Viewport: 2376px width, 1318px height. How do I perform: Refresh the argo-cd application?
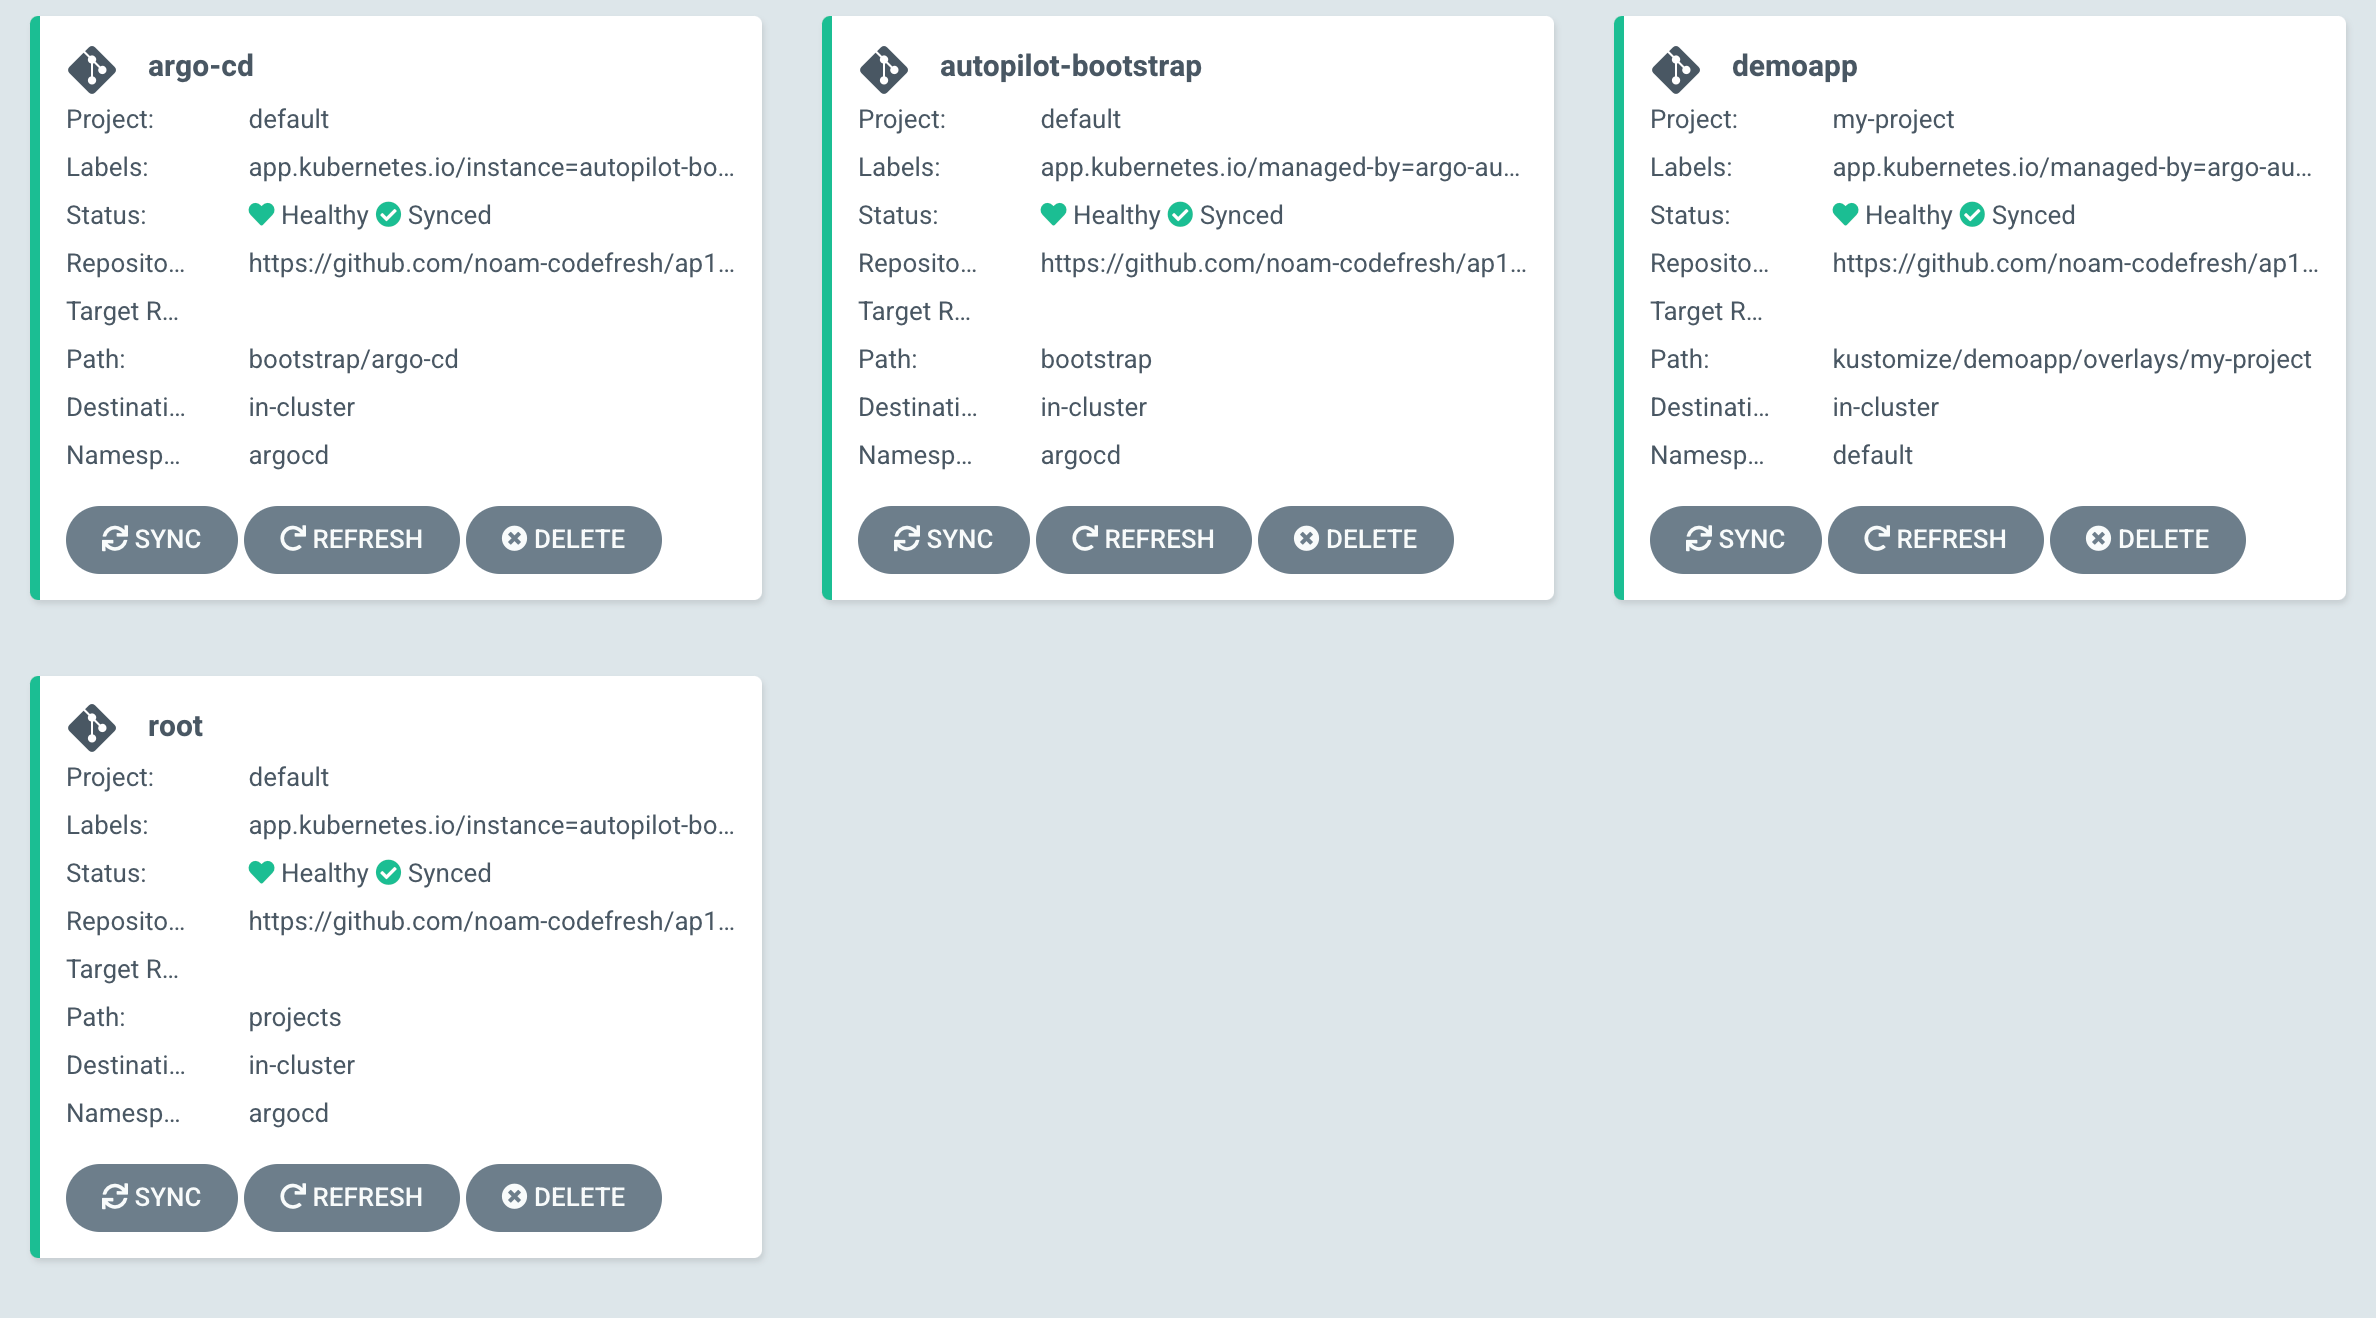tap(352, 539)
